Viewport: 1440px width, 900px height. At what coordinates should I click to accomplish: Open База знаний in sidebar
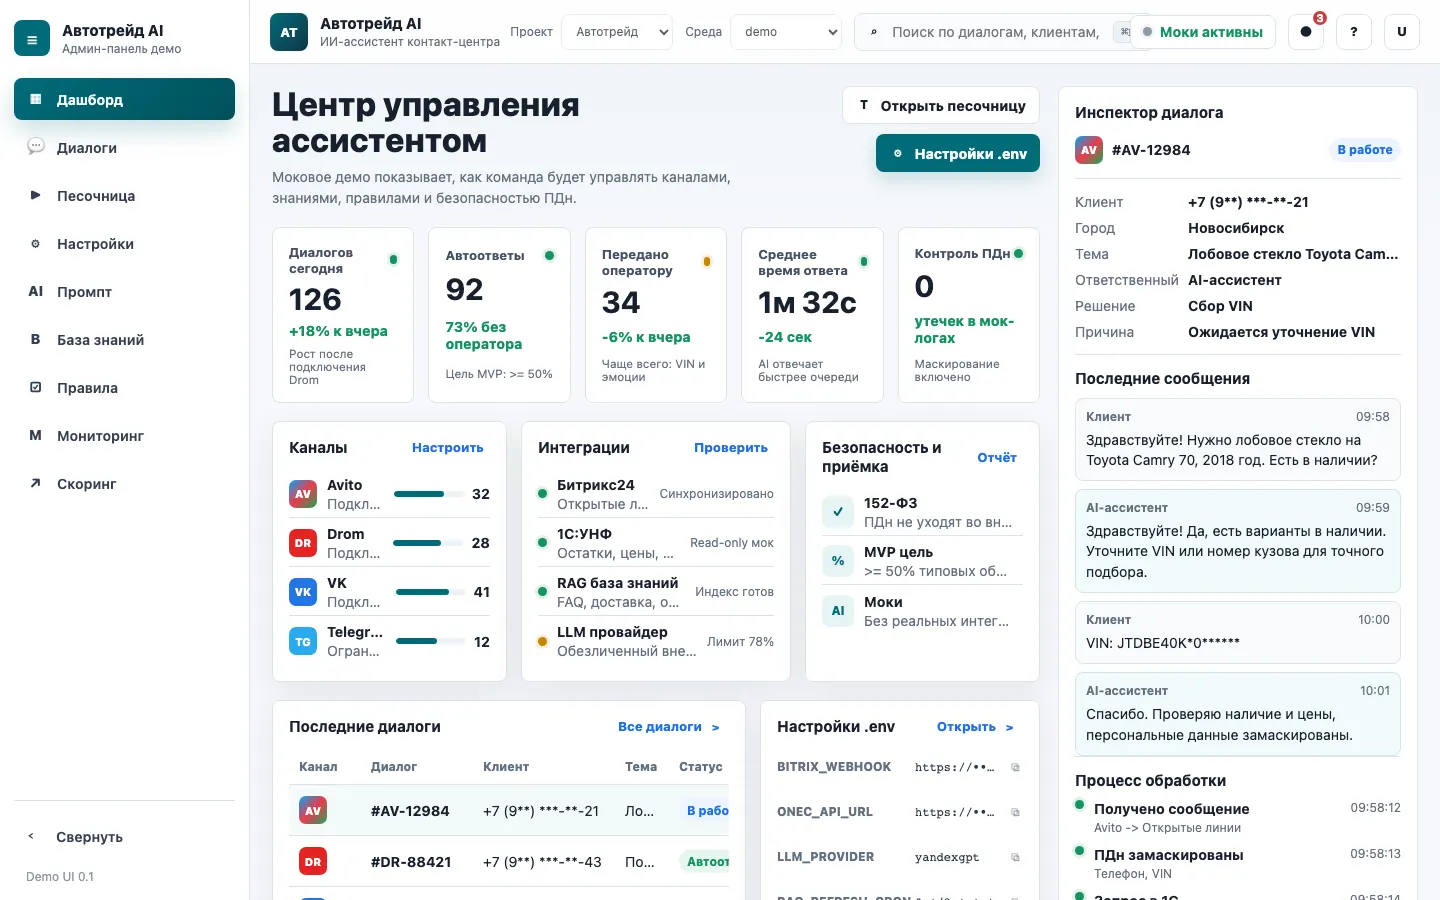point(124,339)
